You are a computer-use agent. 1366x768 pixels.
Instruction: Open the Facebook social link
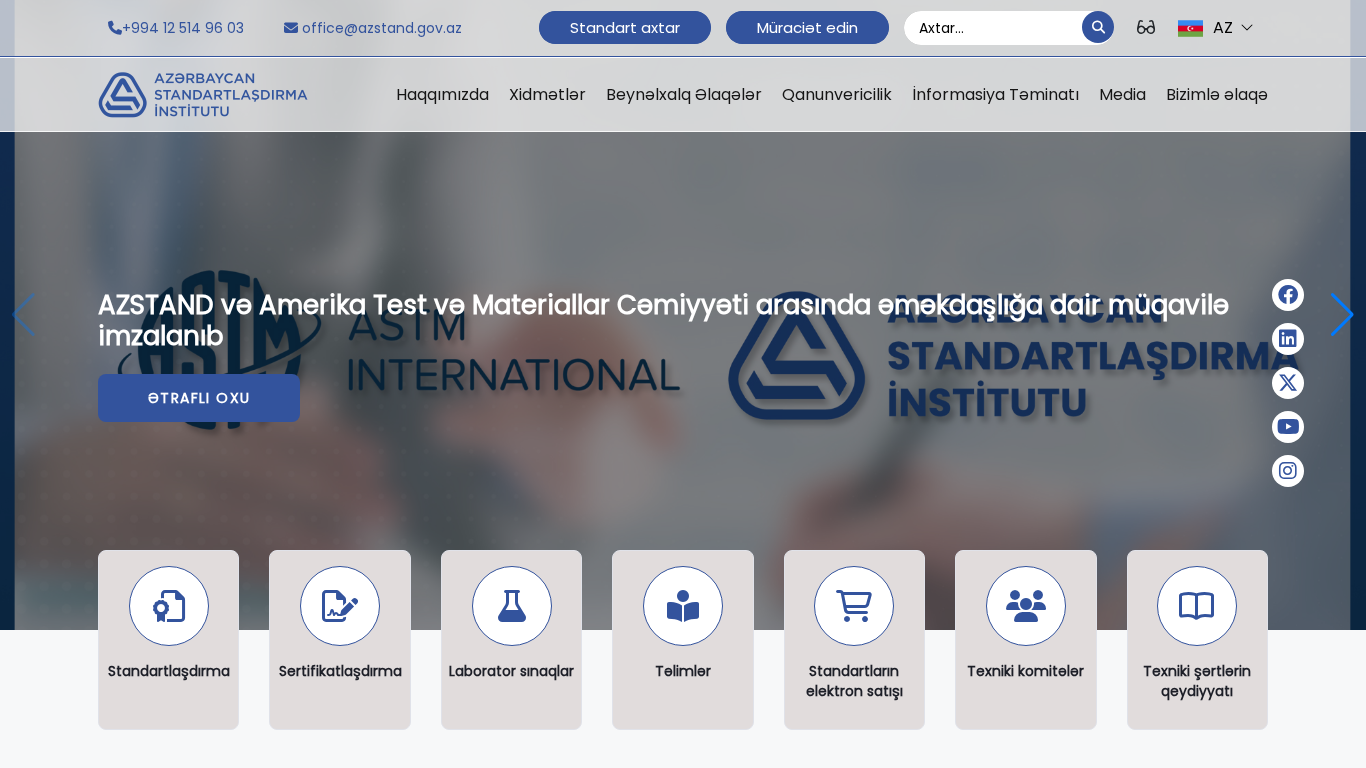[x=1288, y=295]
